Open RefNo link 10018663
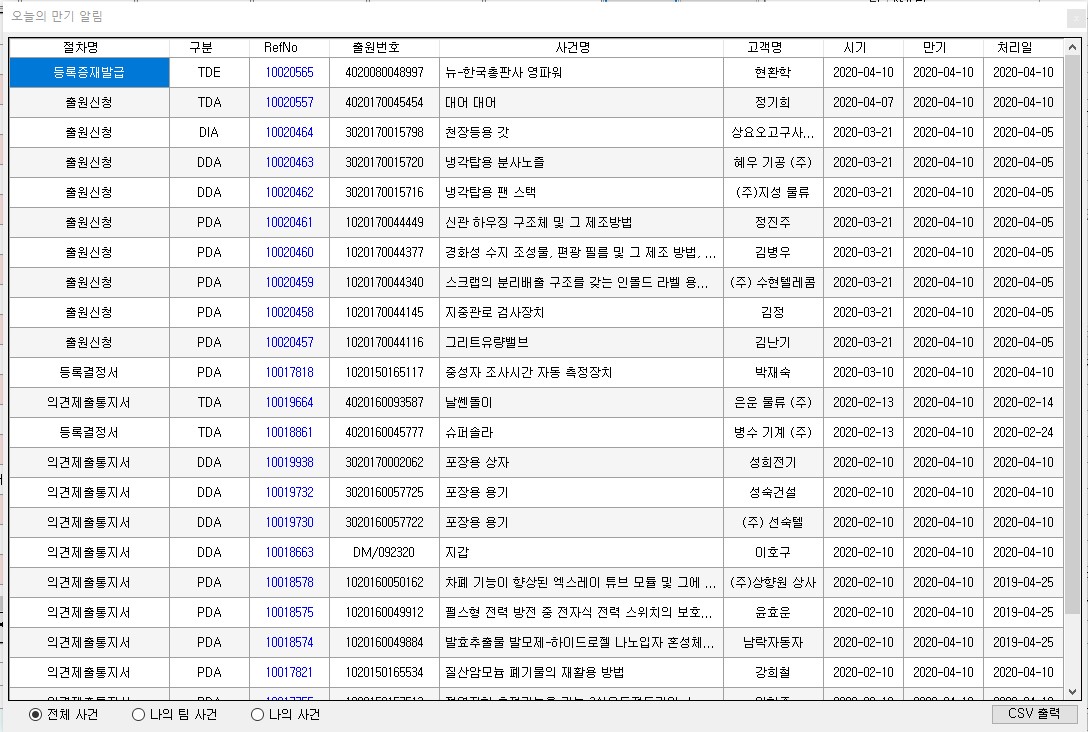The width and height of the screenshot is (1088, 732). (x=289, y=552)
